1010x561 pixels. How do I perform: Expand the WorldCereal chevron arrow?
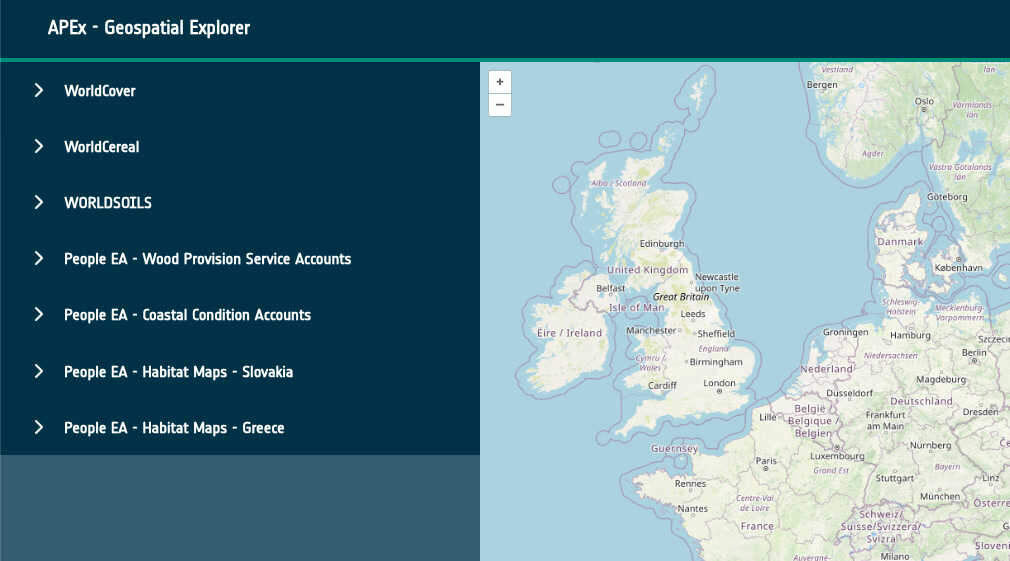[39, 146]
